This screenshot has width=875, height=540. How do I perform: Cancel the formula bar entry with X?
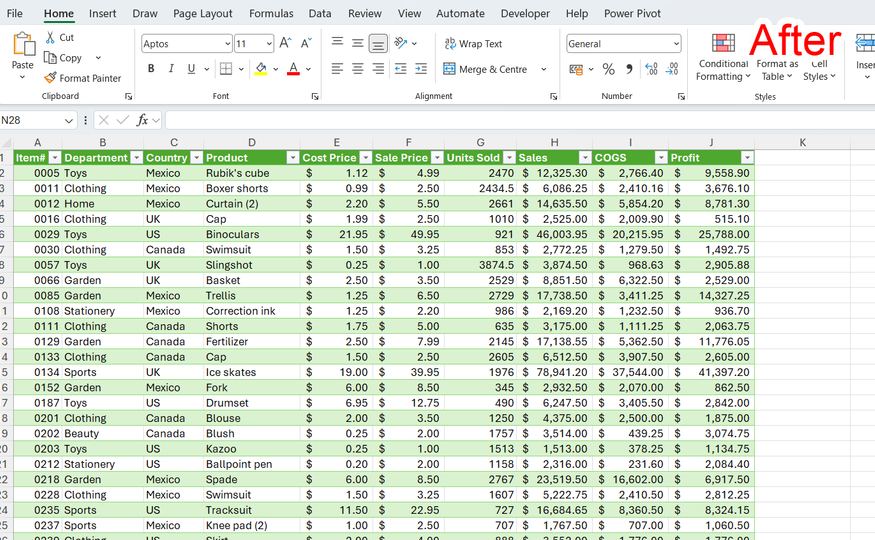click(103, 120)
